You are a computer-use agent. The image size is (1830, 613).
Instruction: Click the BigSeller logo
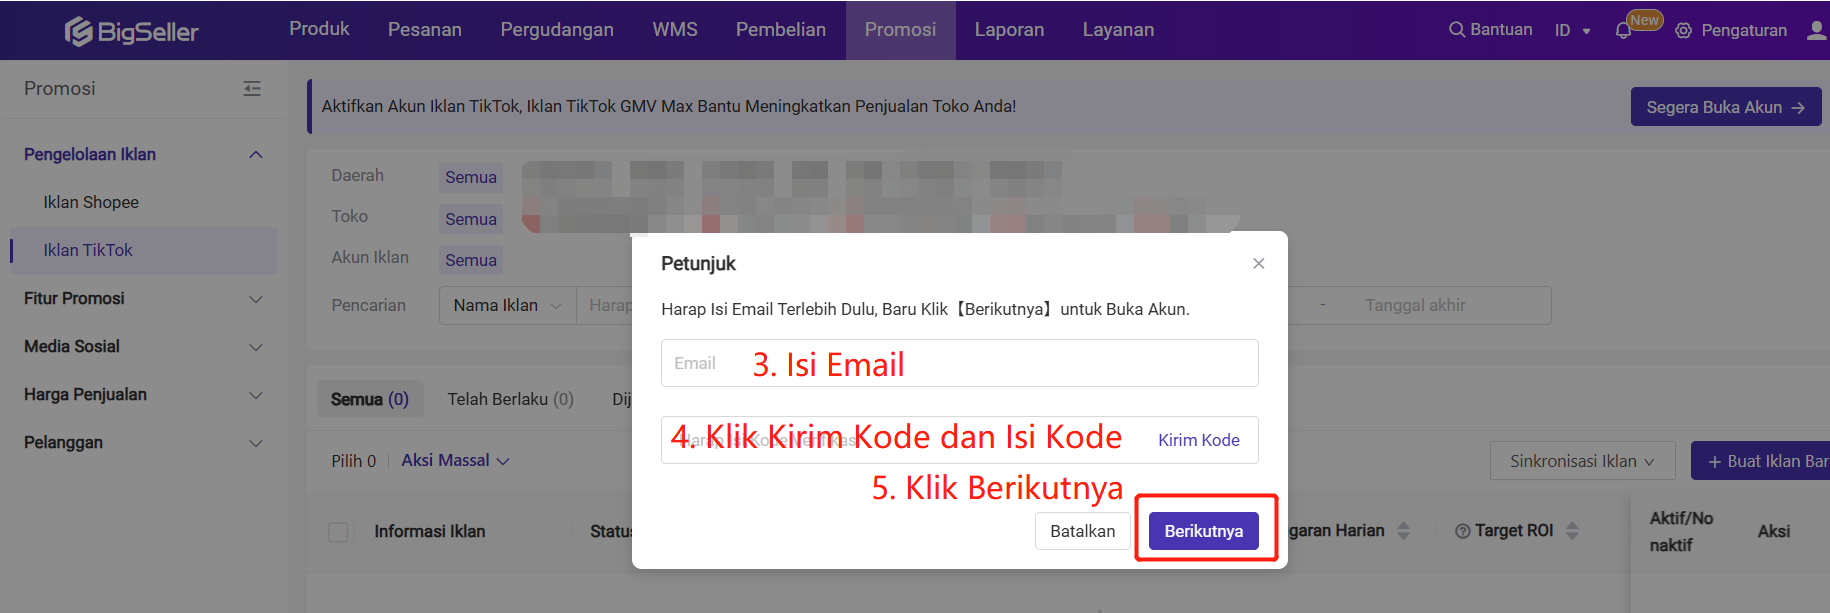coord(132,31)
